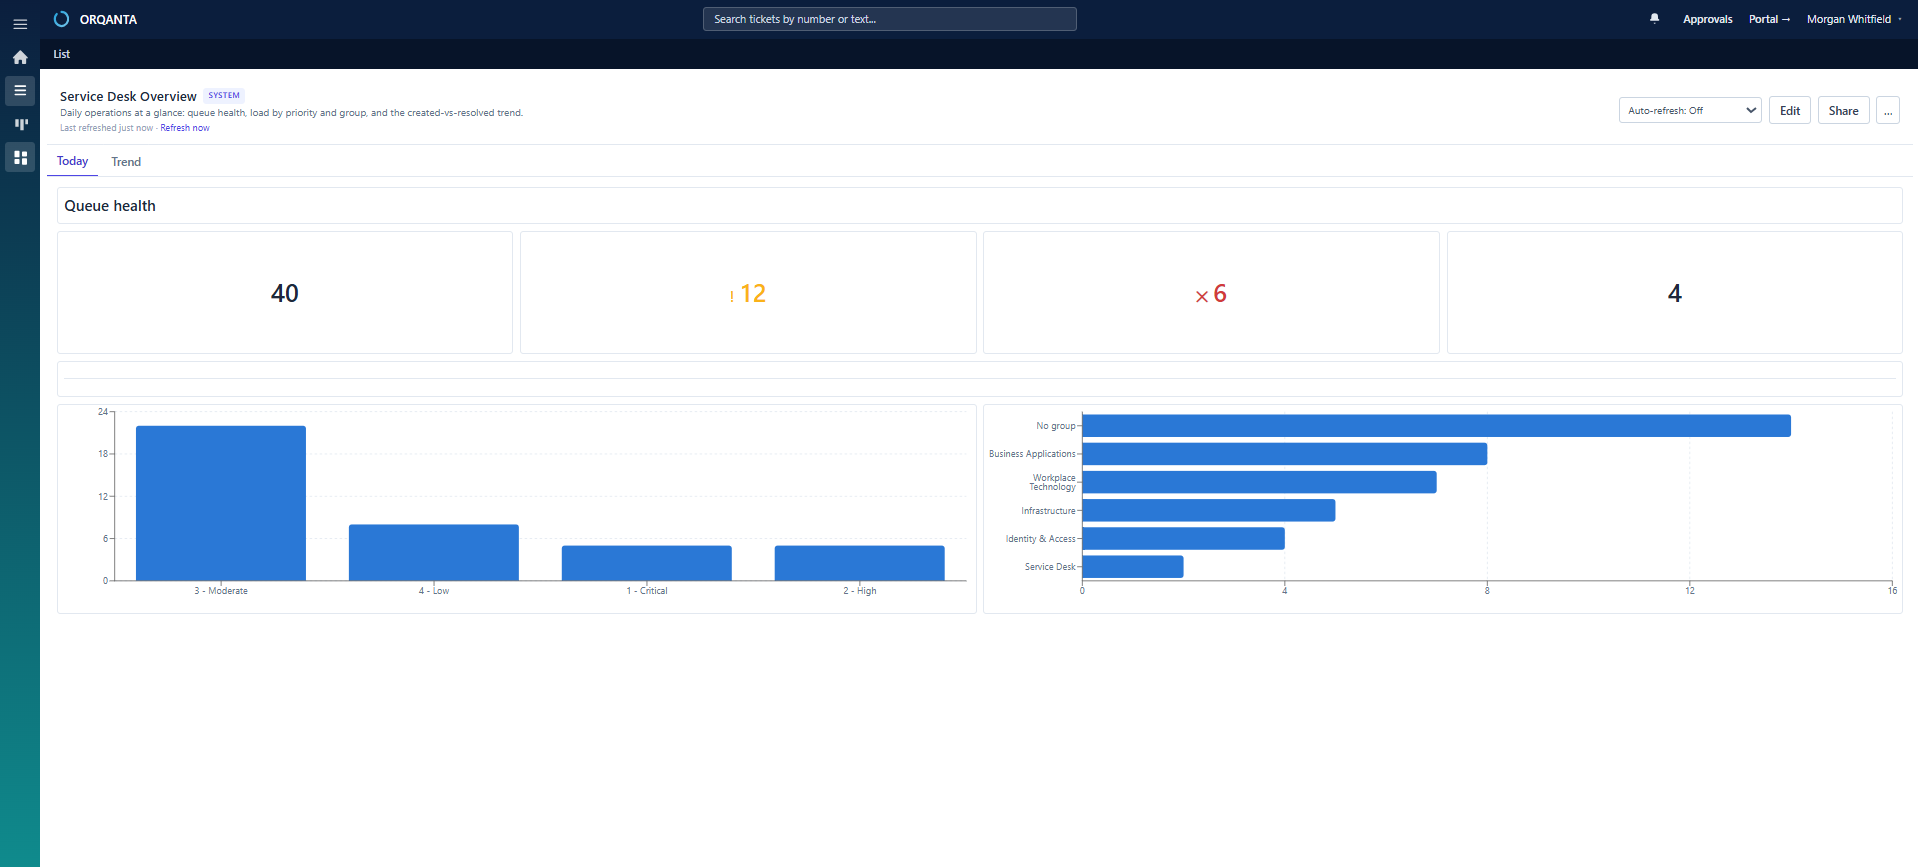Click the Queue health section heading
This screenshot has width=1918, height=867.
110,206
